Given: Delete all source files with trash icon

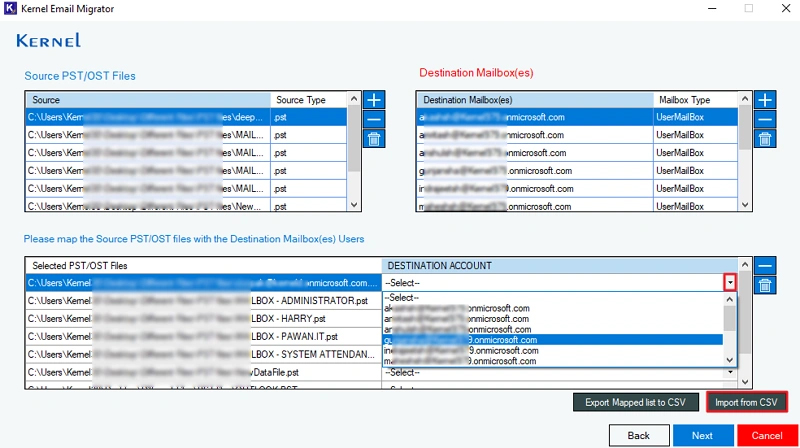Looking at the screenshot, I should tap(374, 139).
